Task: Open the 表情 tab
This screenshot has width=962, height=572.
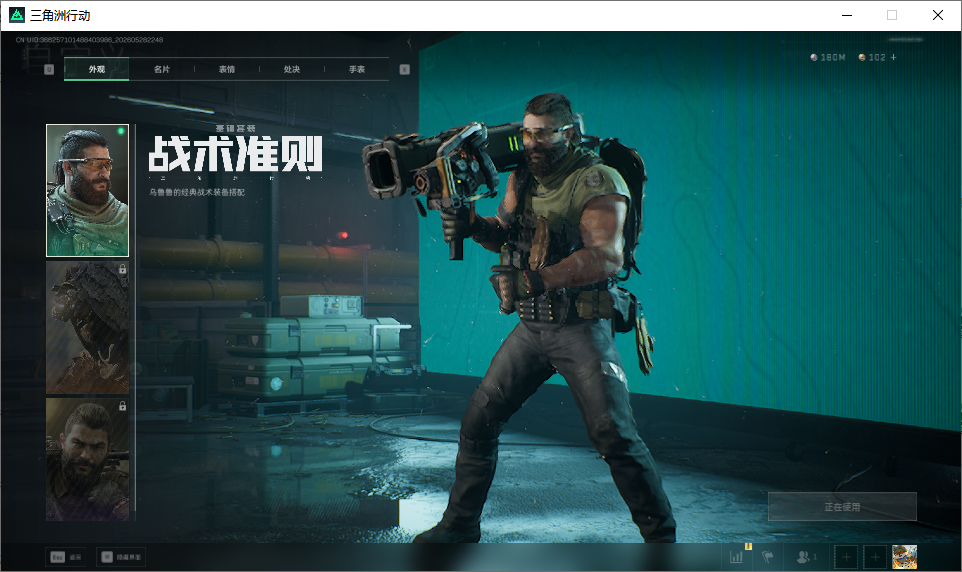Action: click(x=226, y=69)
